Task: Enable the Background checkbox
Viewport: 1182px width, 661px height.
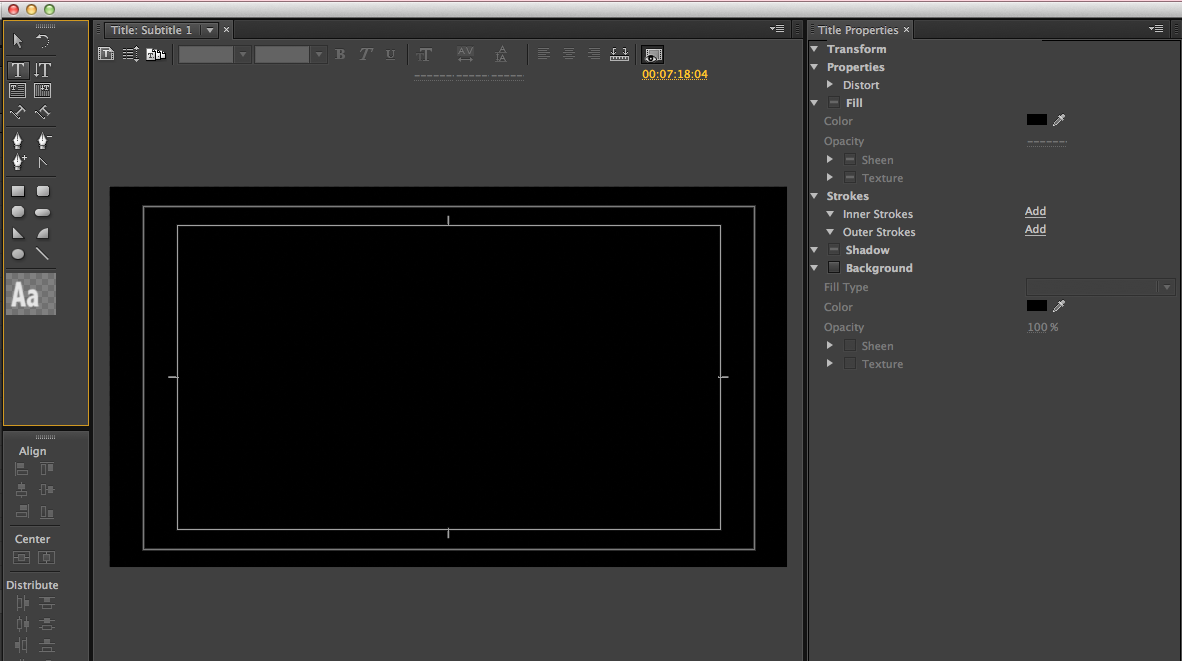Action: point(834,268)
